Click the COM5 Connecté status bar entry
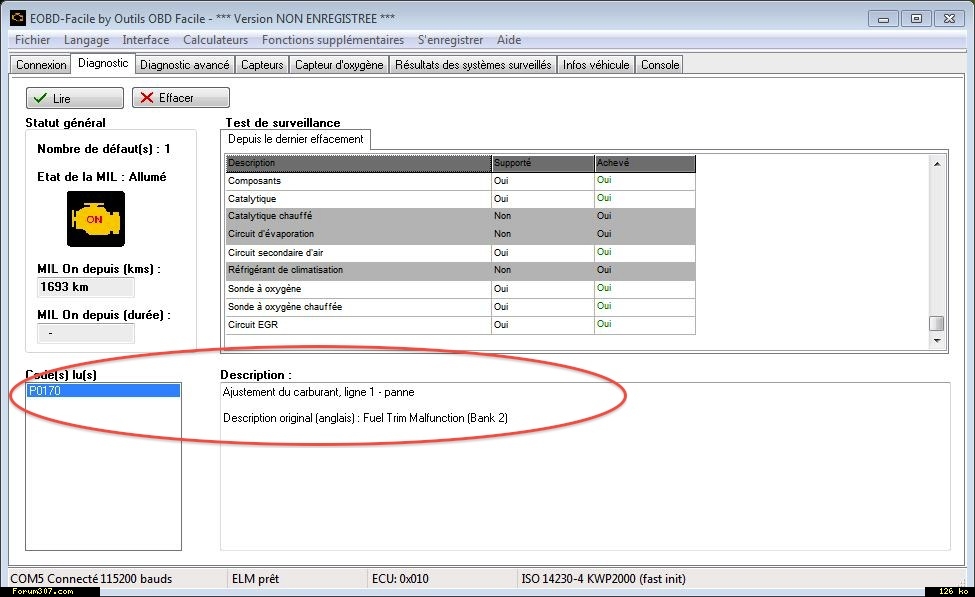Screen dimensions: 975x597 pos(91,579)
